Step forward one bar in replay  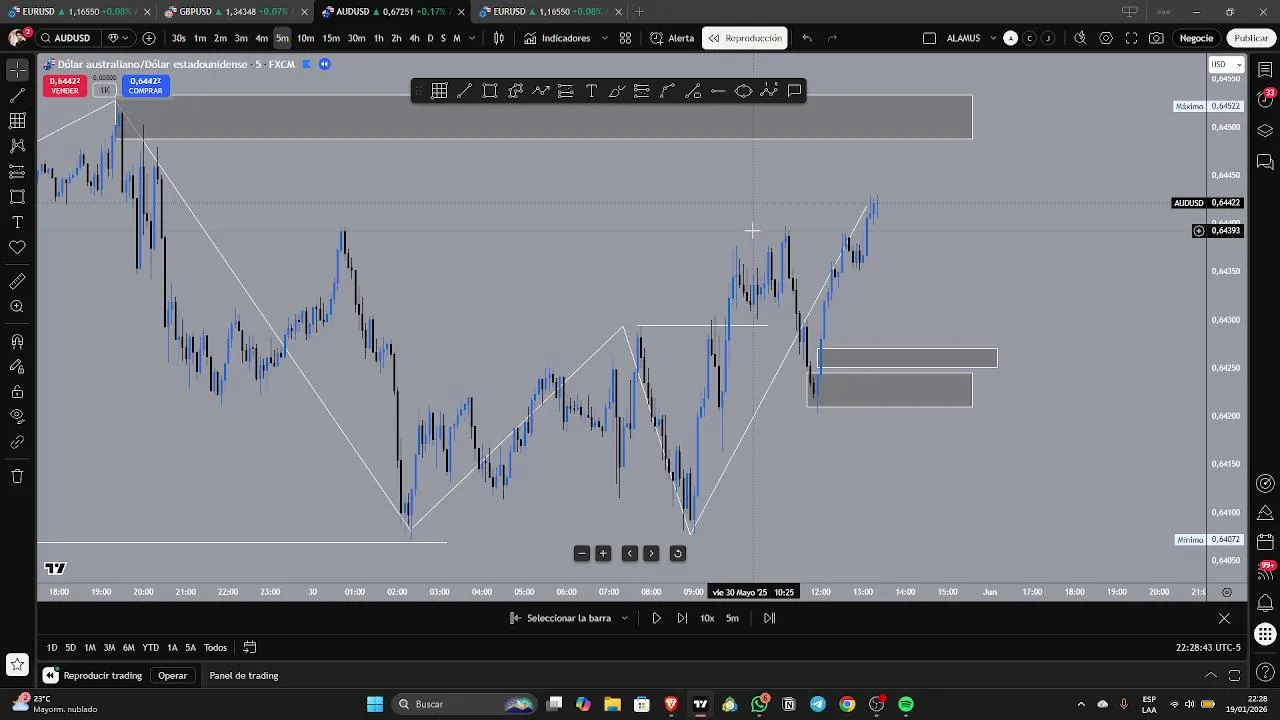[682, 618]
